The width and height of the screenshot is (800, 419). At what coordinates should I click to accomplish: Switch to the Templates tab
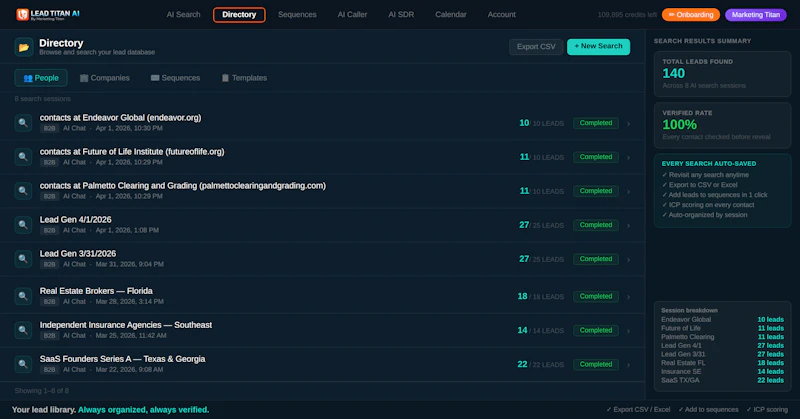pyautogui.click(x=244, y=78)
